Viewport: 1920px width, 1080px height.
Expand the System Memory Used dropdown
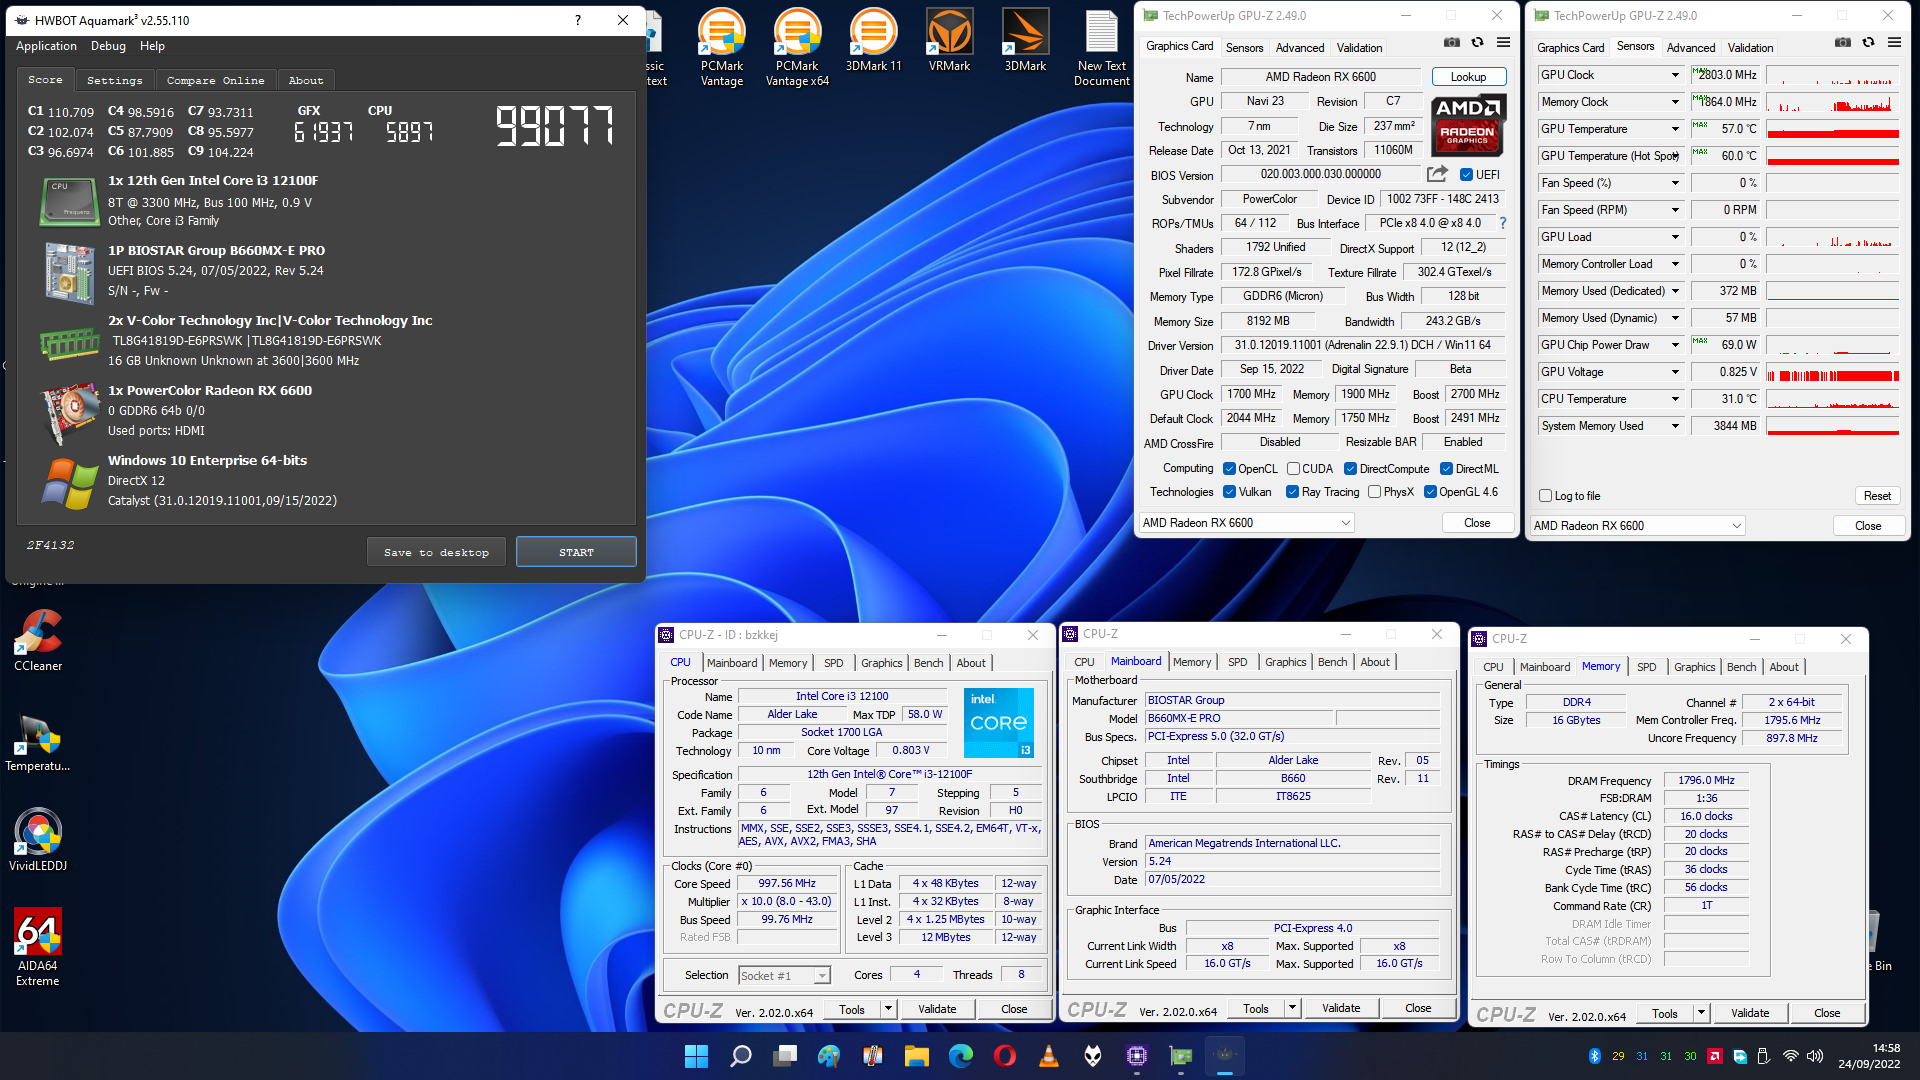coord(1675,426)
